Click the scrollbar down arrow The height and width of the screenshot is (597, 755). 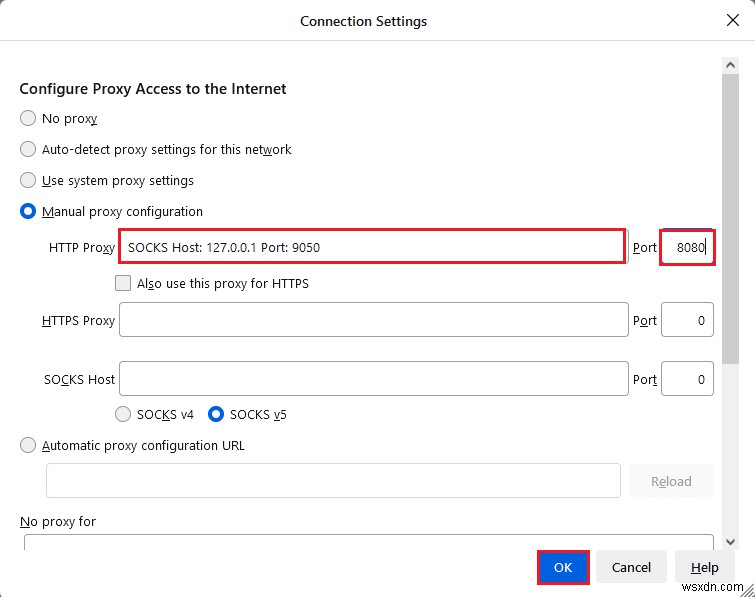tap(730, 542)
